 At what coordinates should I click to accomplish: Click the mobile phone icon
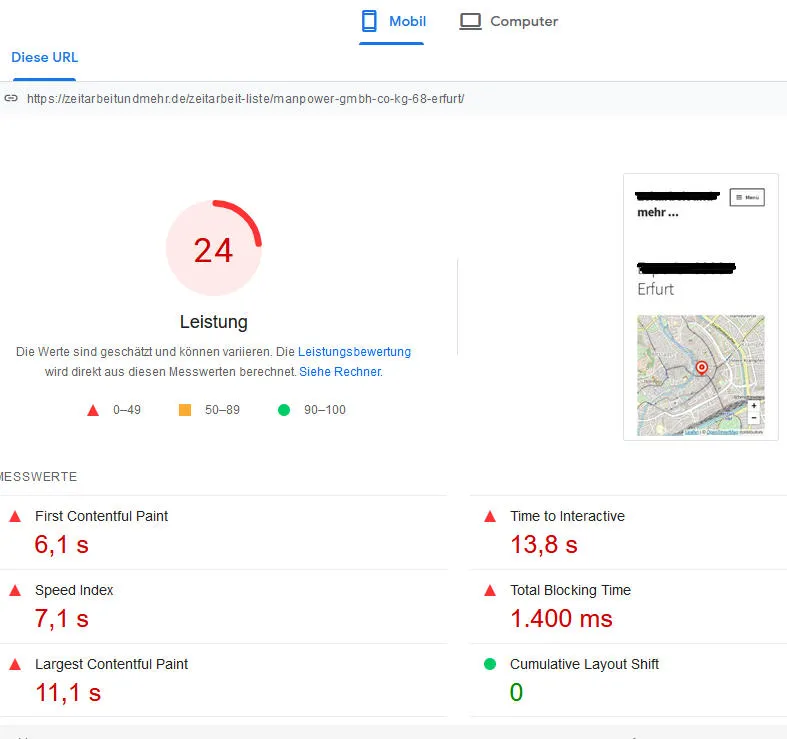(x=369, y=22)
